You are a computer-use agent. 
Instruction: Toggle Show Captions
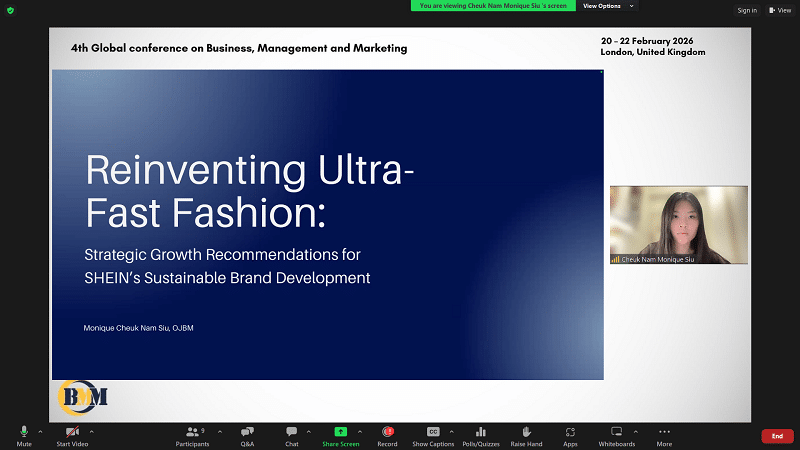433,432
